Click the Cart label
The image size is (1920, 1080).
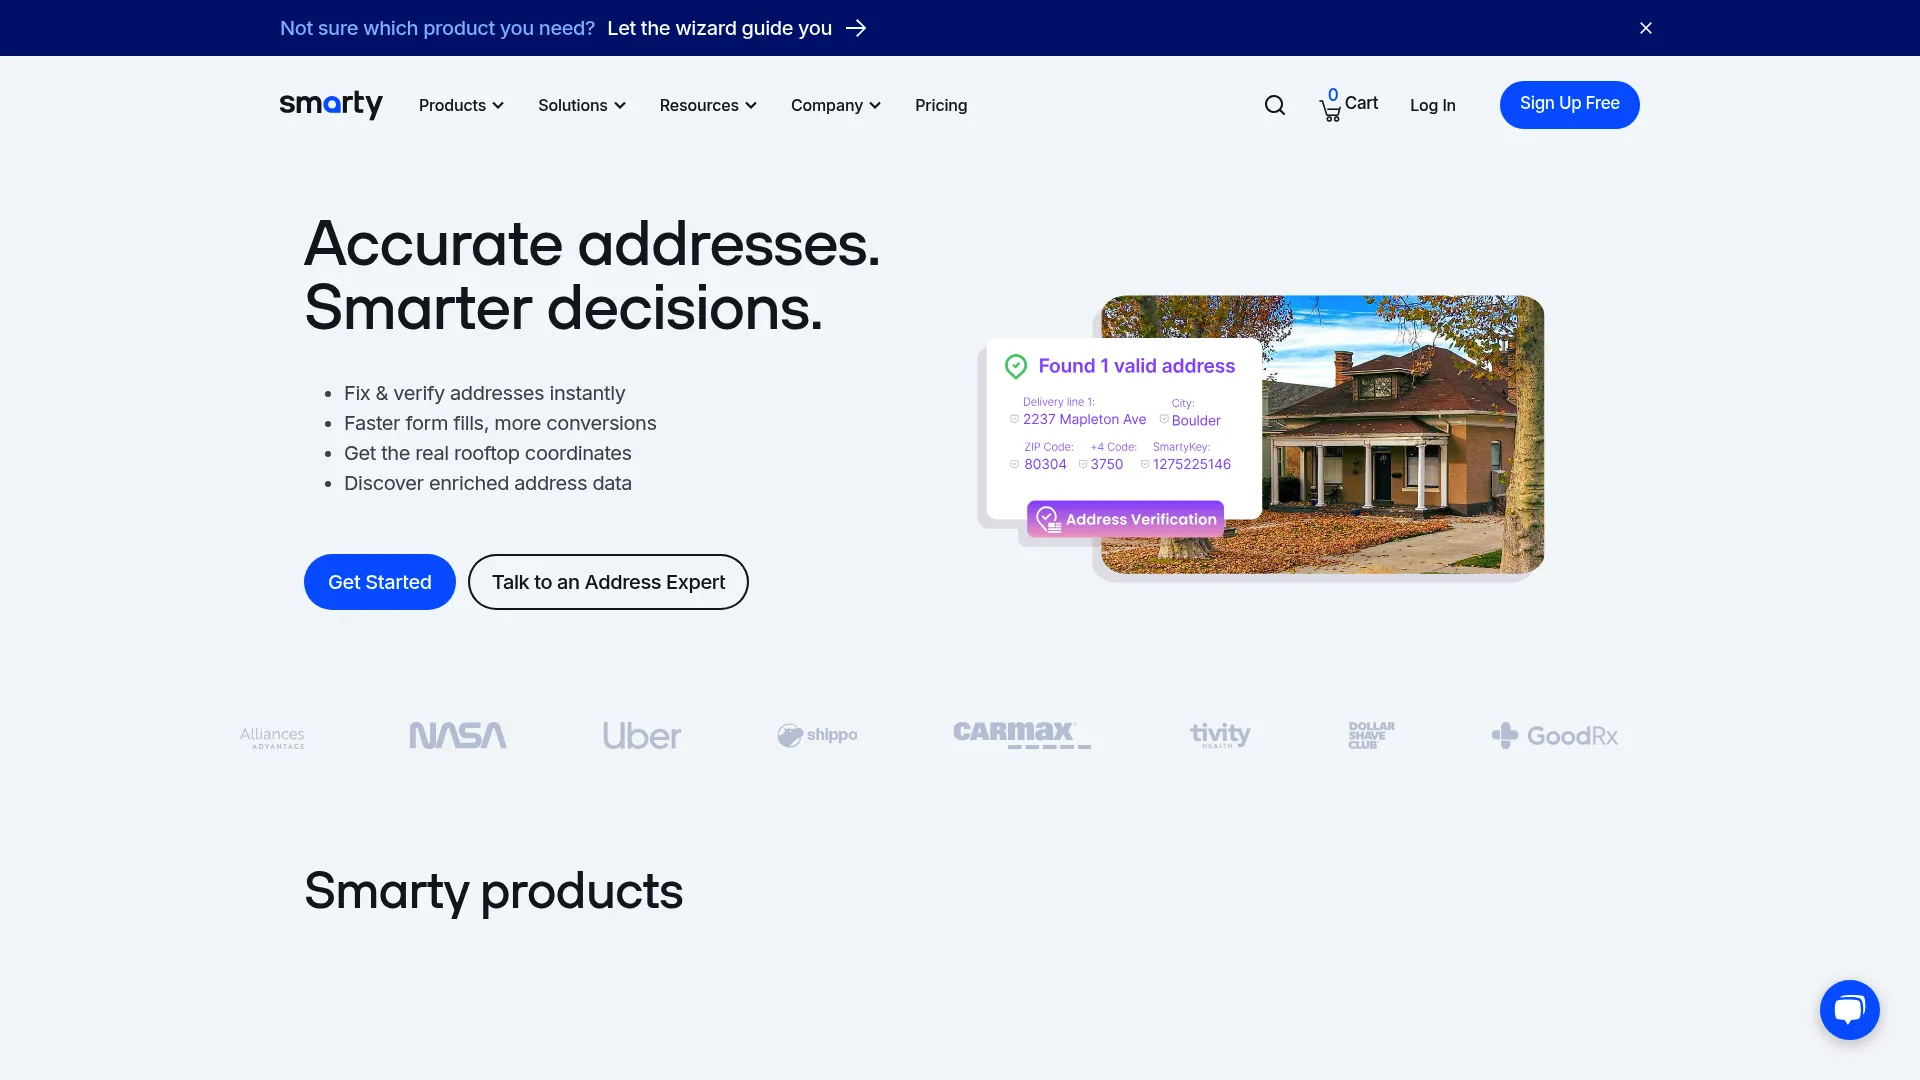[1361, 103]
